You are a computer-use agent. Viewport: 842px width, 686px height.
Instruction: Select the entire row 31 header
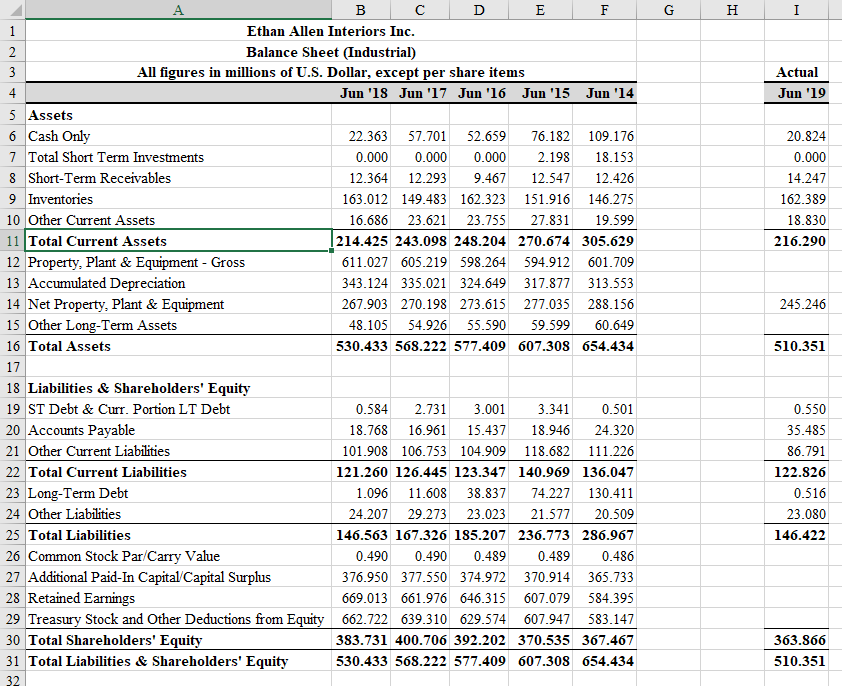[13, 661]
